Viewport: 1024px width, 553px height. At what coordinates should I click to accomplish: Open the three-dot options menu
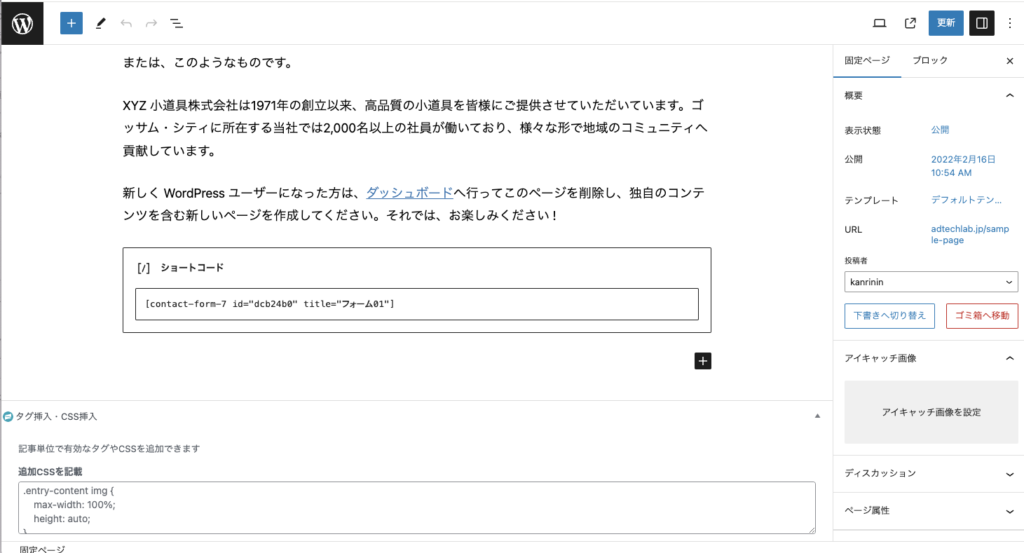point(1009,22)
